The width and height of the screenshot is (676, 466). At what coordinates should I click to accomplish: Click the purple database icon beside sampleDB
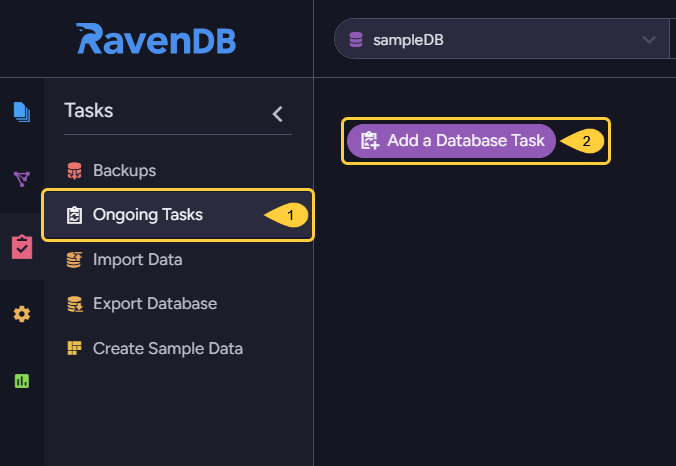(x=356, y=40)
